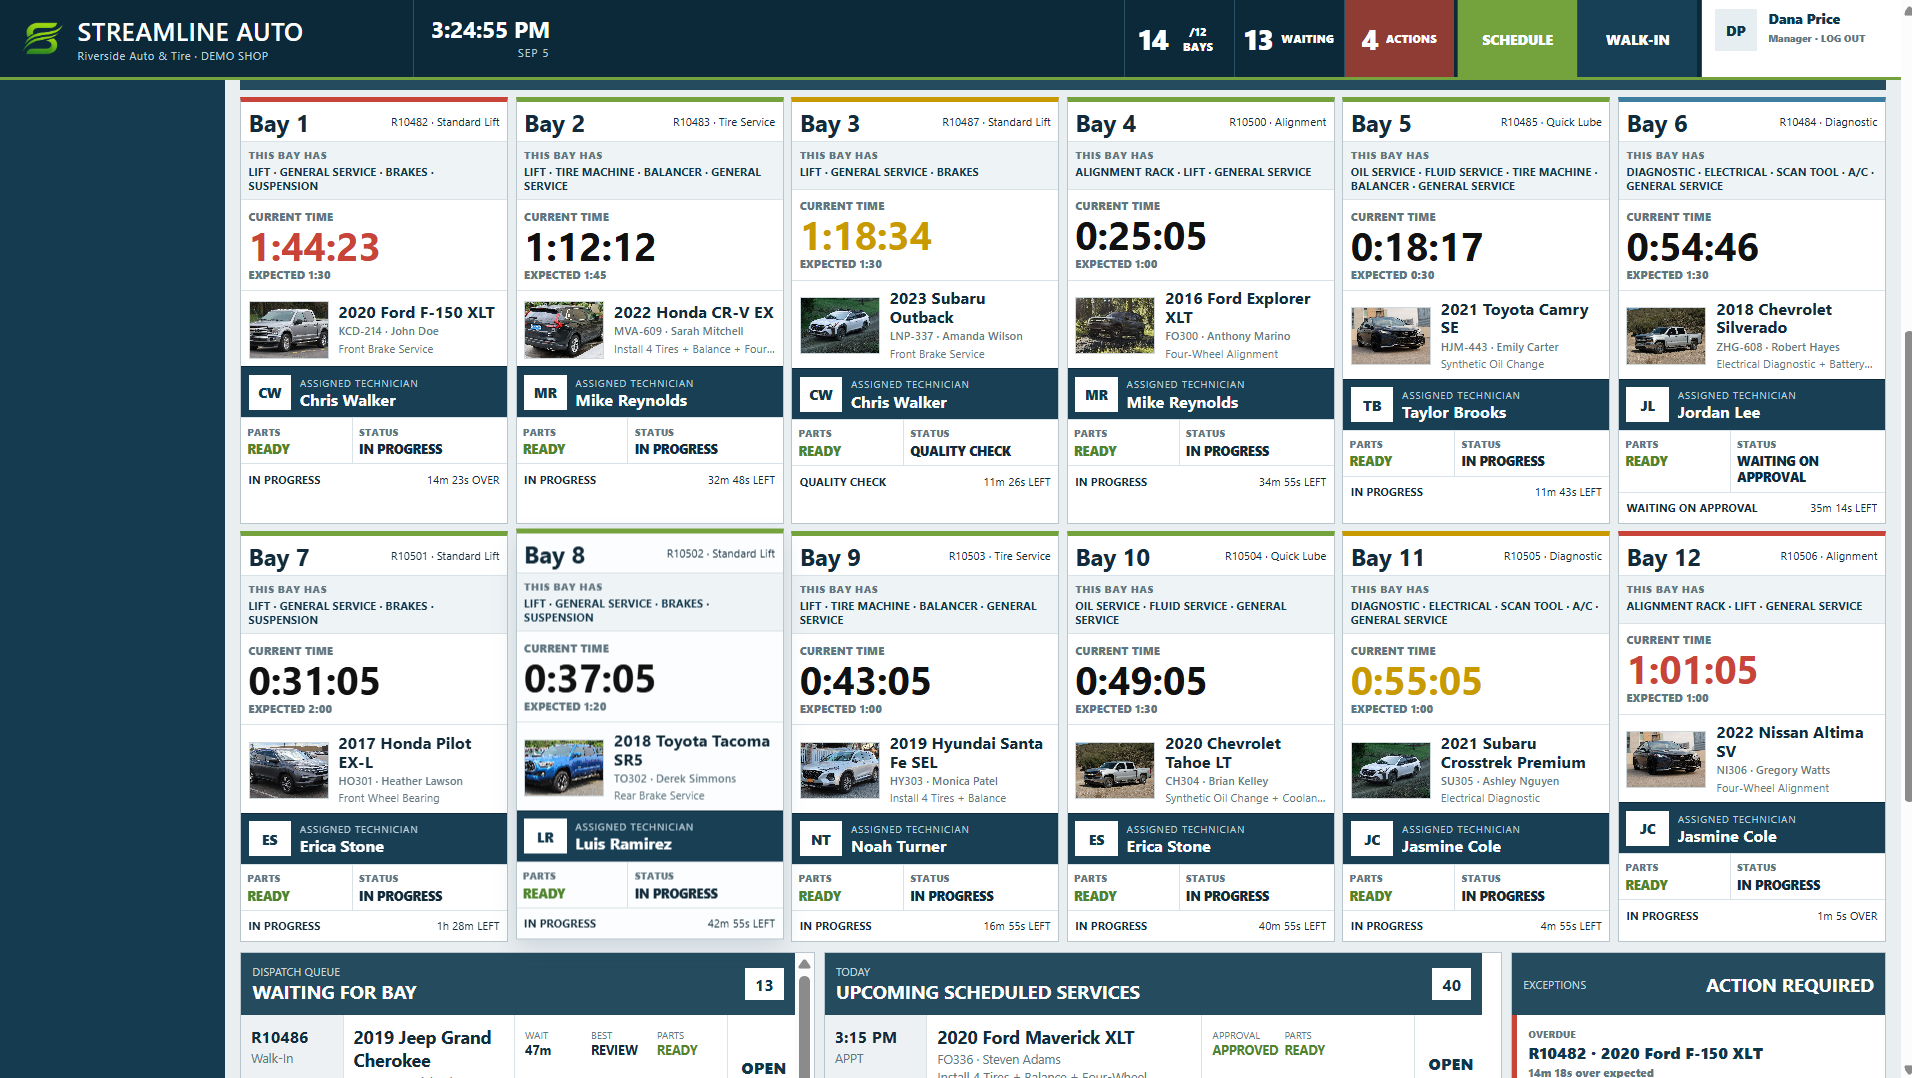
Task: Click ES technician badge in Bay 10
Action: 1097,839
